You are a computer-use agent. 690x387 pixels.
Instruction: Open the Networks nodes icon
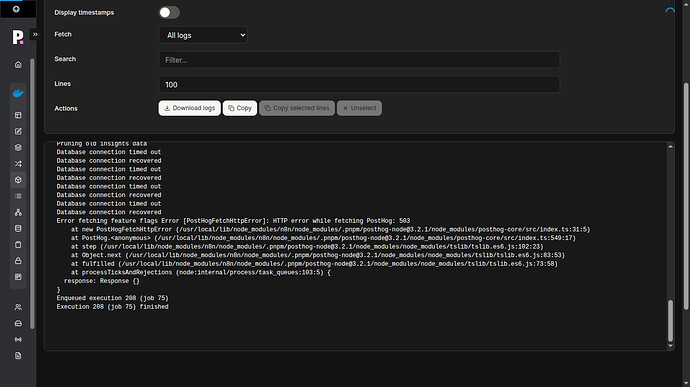coord(18,212)
